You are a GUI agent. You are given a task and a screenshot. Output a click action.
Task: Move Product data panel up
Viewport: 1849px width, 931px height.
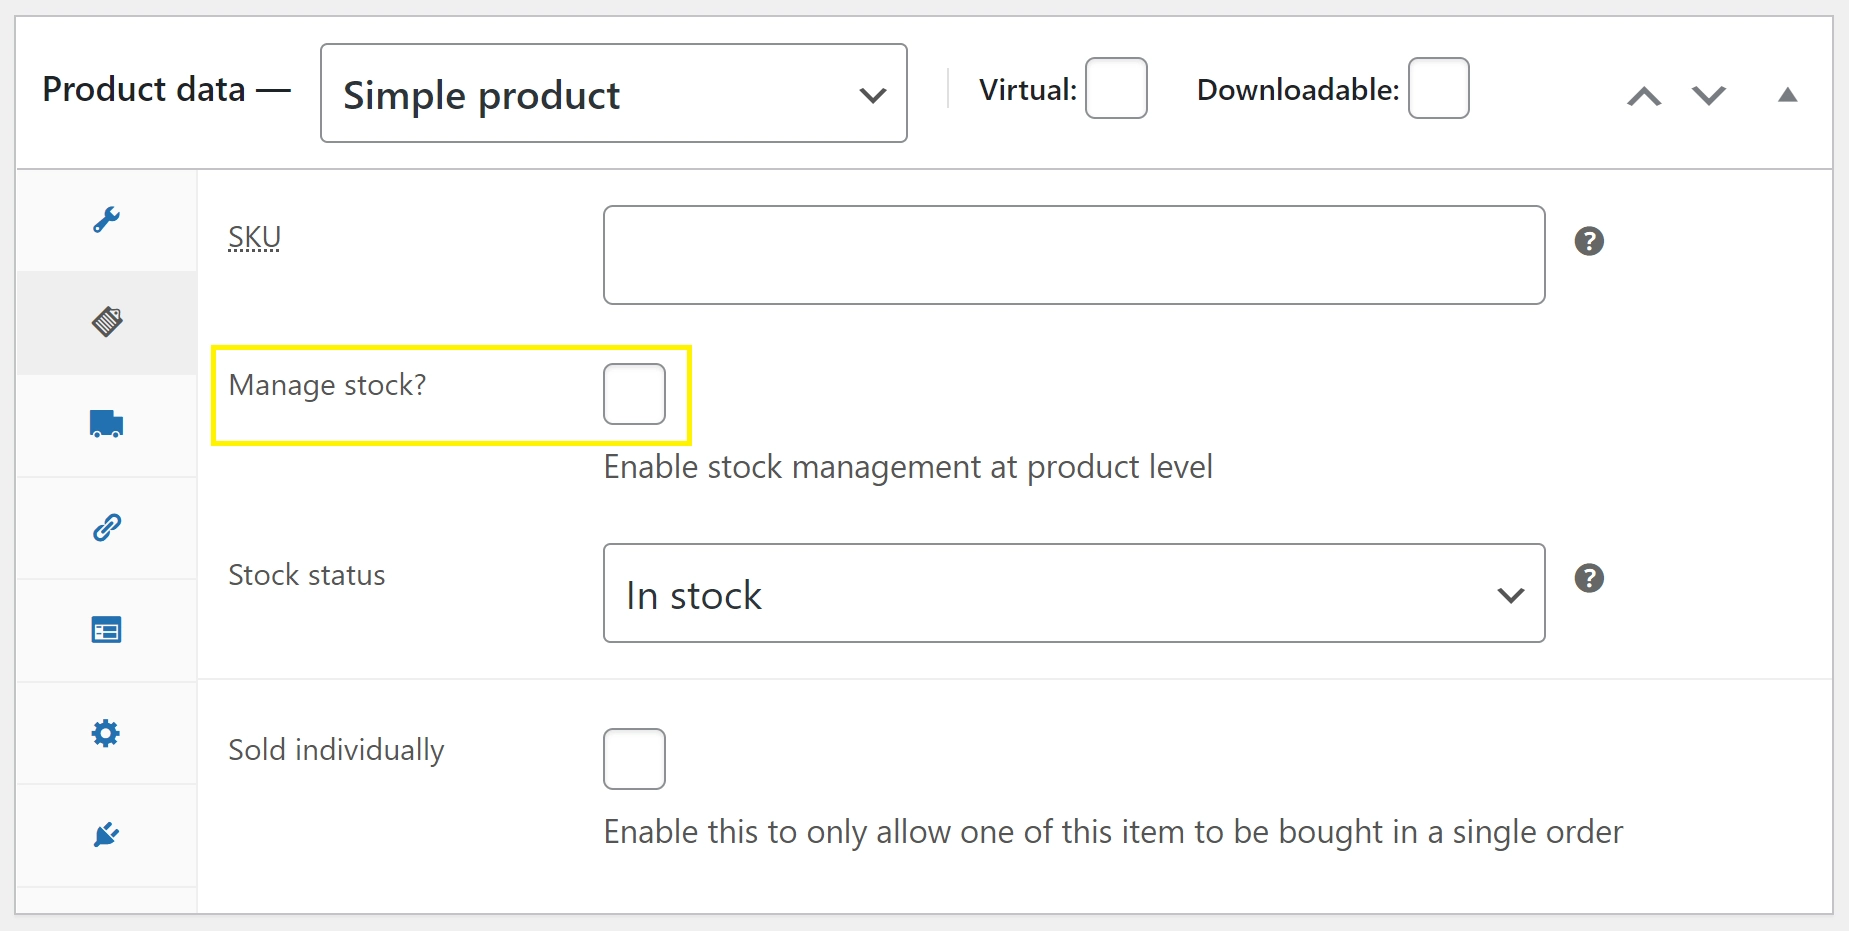(1644, 96)
